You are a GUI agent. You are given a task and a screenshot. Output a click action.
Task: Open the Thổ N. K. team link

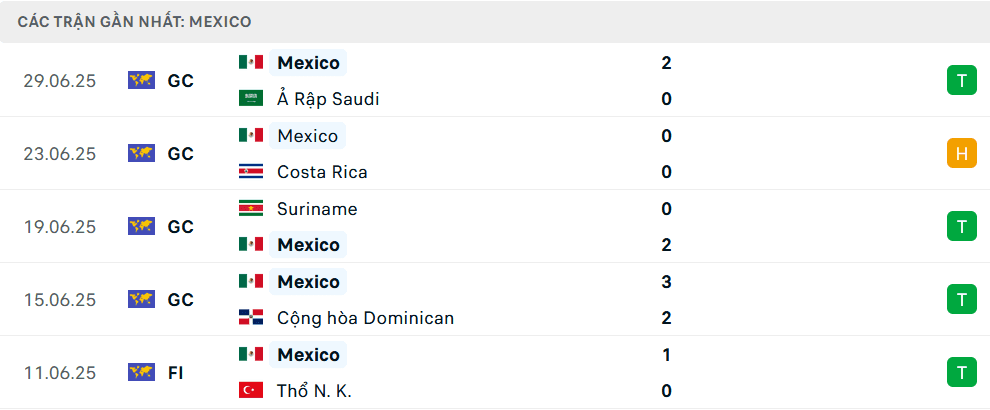click(x=313, y=391)
